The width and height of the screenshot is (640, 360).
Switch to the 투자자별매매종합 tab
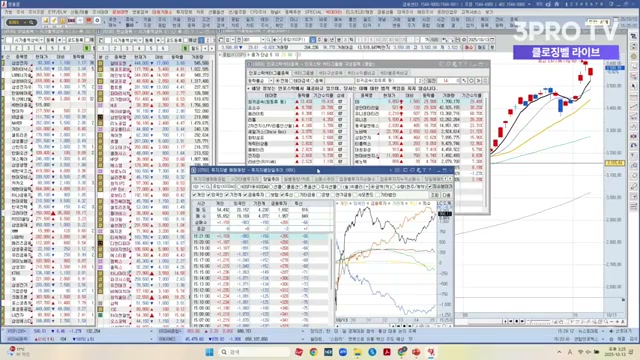pos(209,179)
